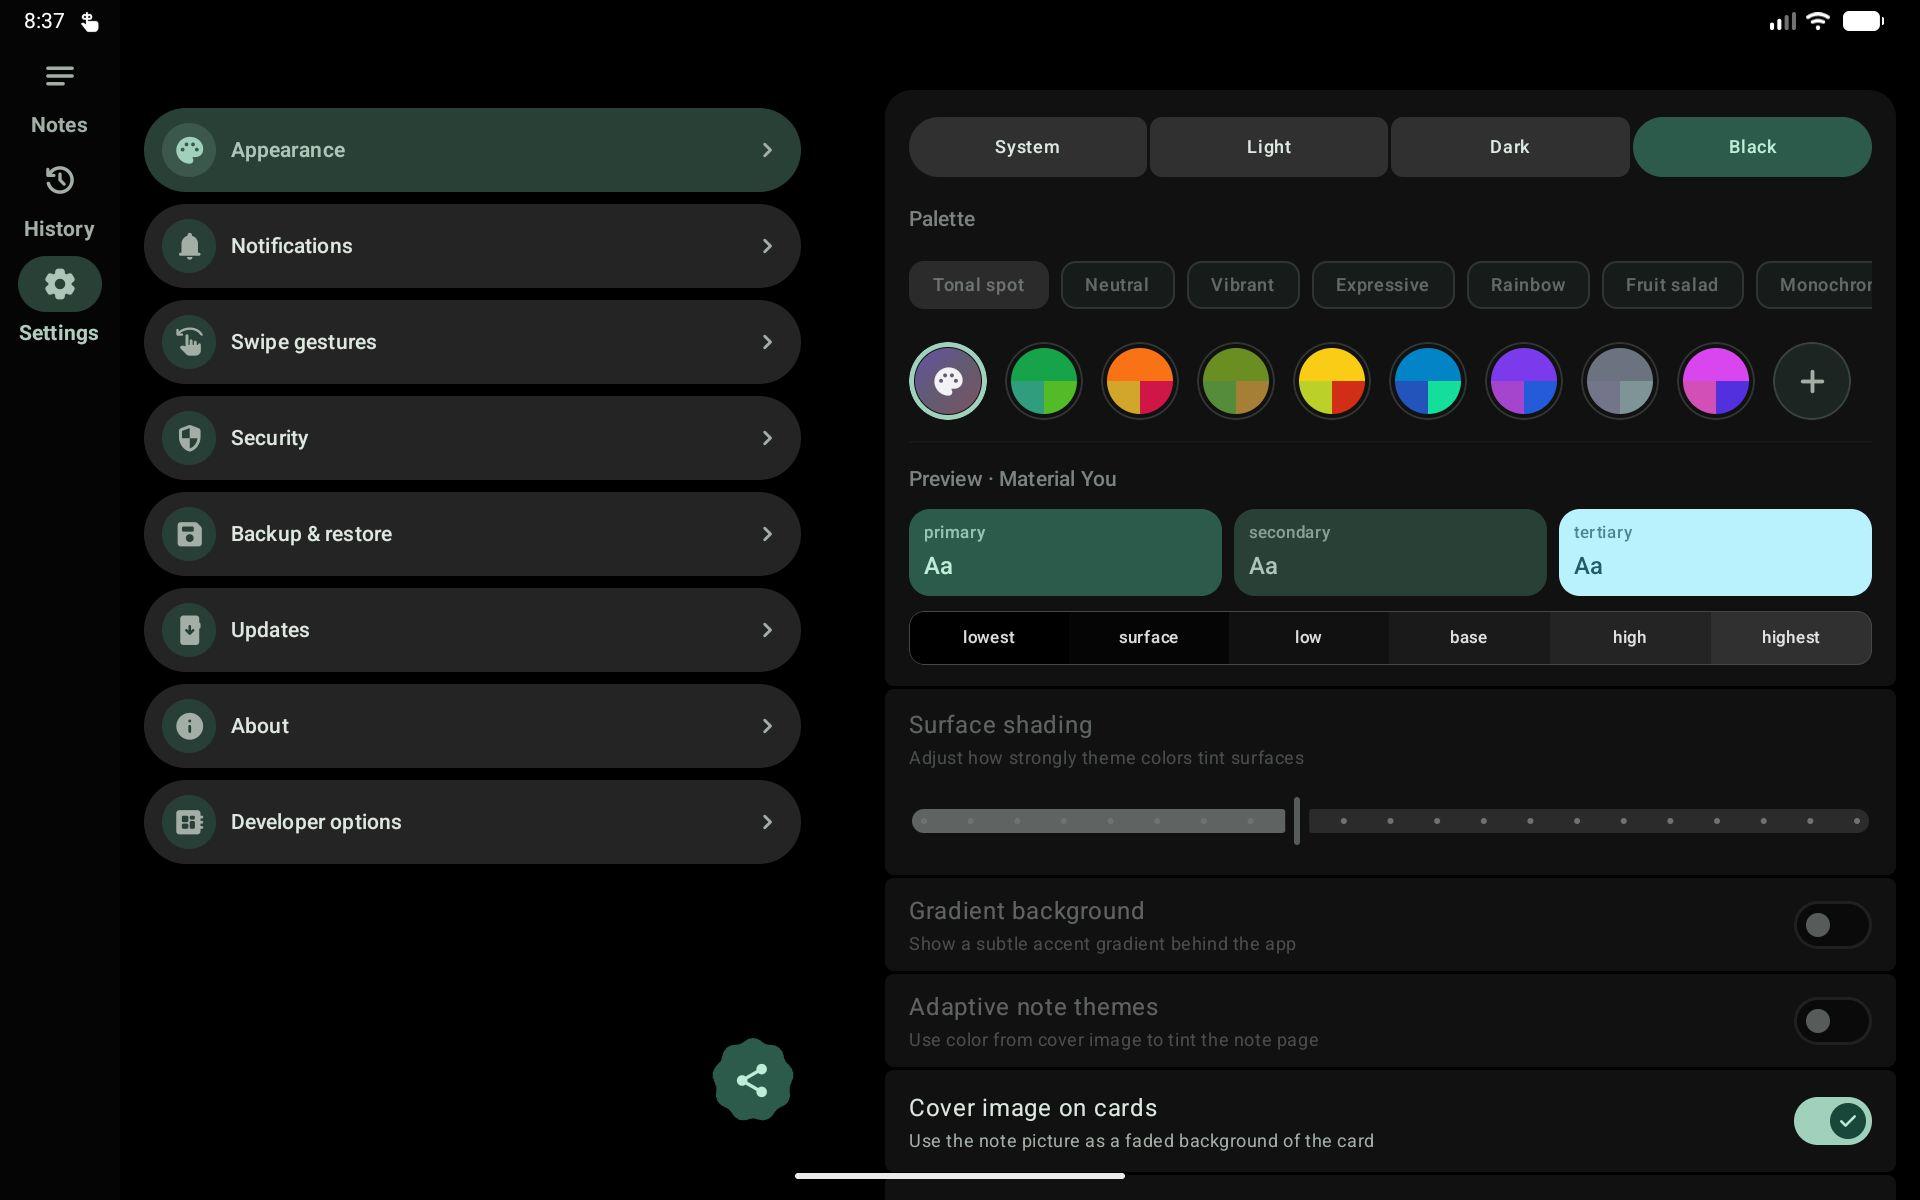The height and width of the screenshot is (1200, 1920).
Task: Expand Appearance using its chevron arrow
Action: [x=767, y=150]
